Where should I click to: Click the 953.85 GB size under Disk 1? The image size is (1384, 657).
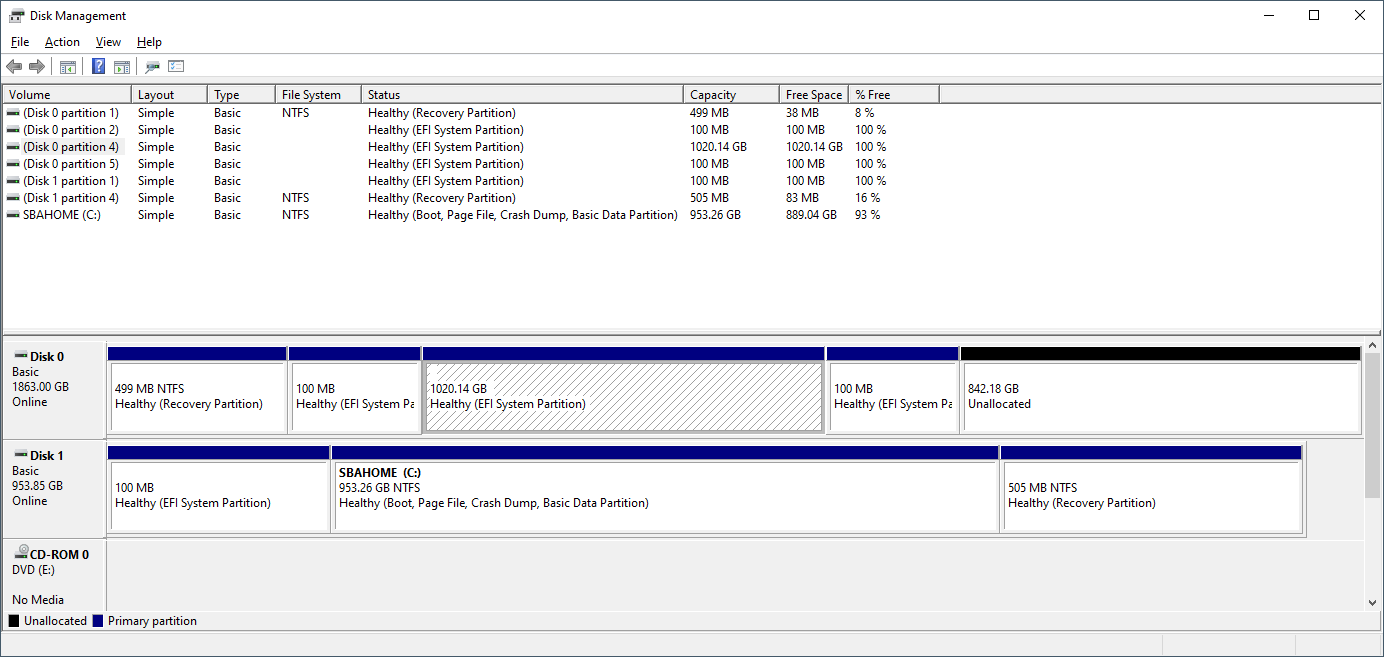(38, 486)
